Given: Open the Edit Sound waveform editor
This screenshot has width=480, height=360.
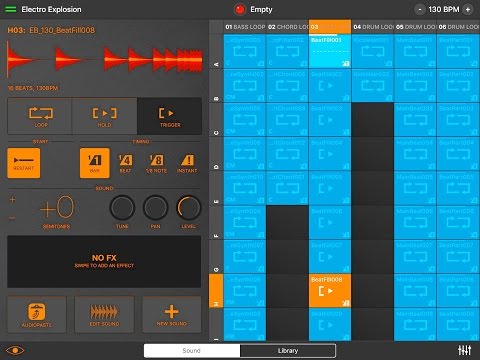Looking at the screenshot, I should pos(104,314).
